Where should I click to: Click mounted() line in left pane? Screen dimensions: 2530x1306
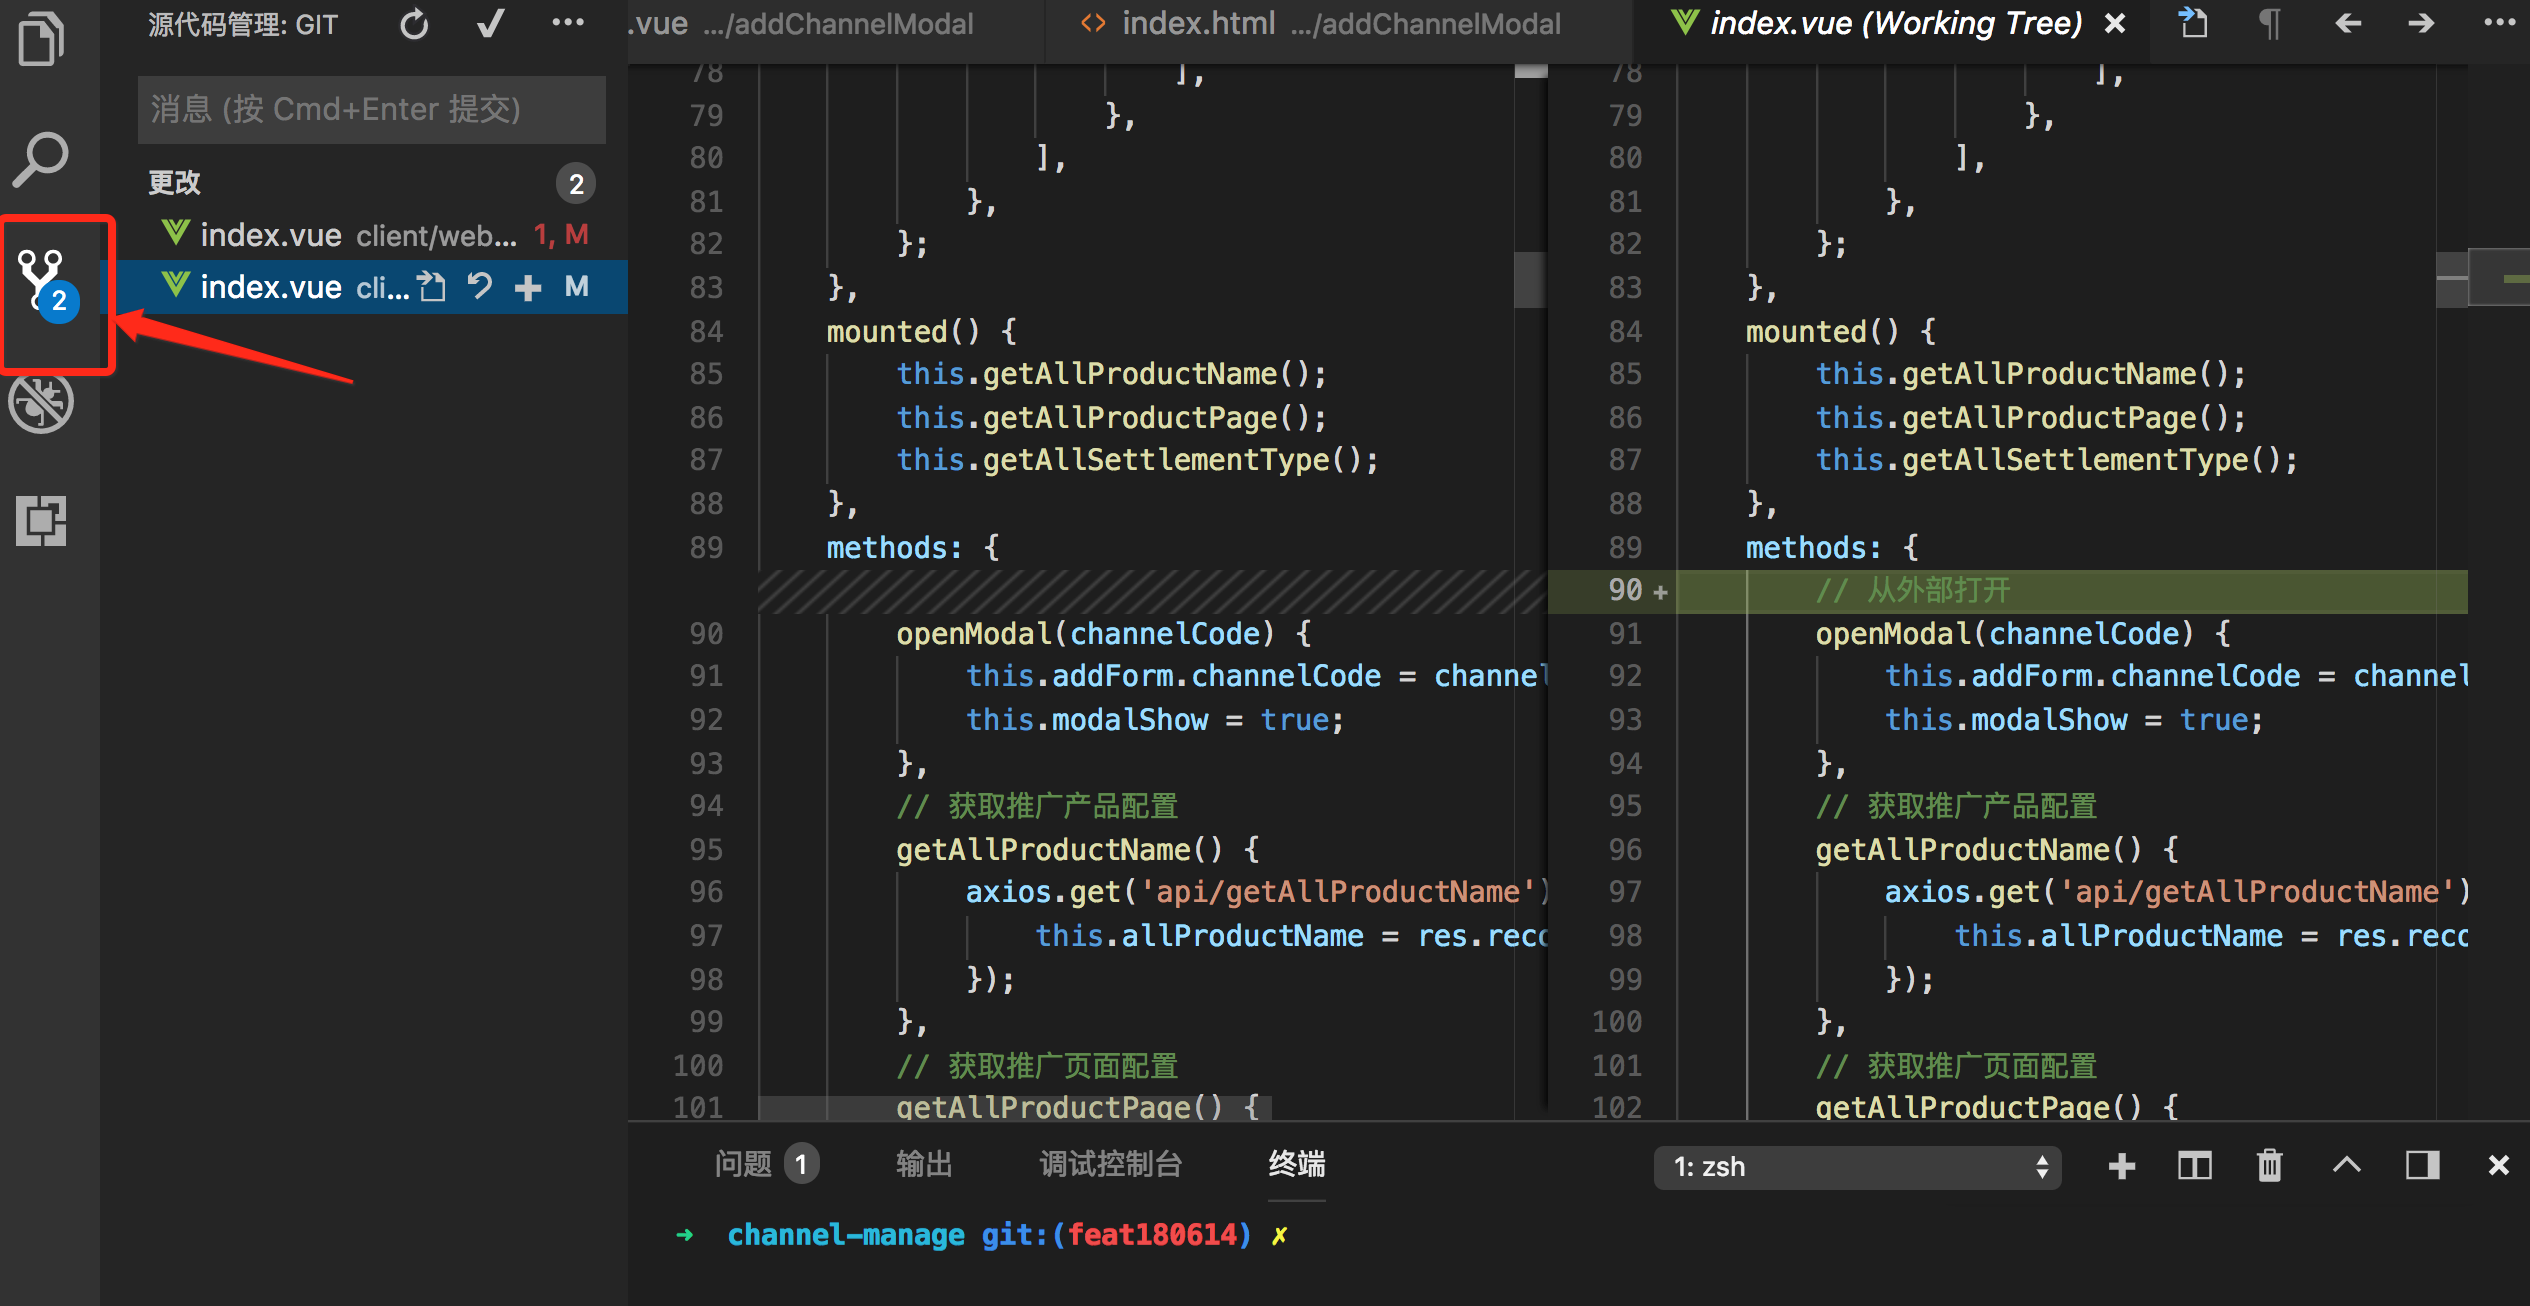pos(921,331)
